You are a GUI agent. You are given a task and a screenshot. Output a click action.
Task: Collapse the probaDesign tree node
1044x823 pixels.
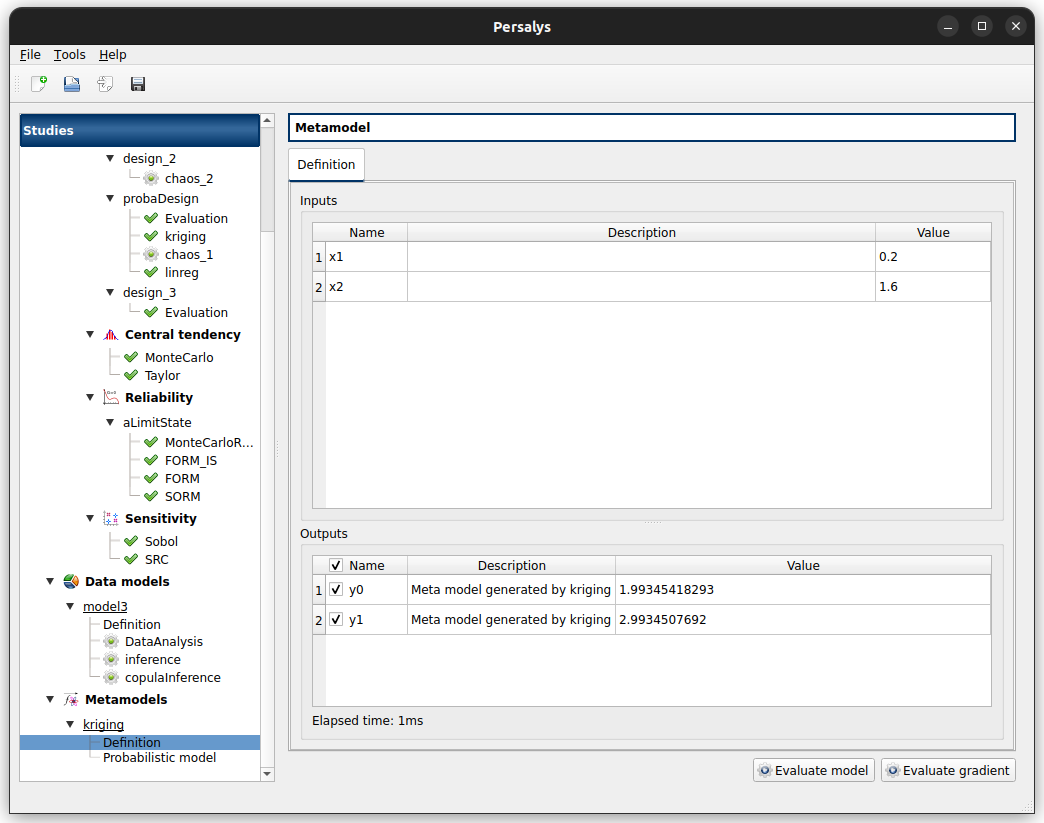point(110,199)
